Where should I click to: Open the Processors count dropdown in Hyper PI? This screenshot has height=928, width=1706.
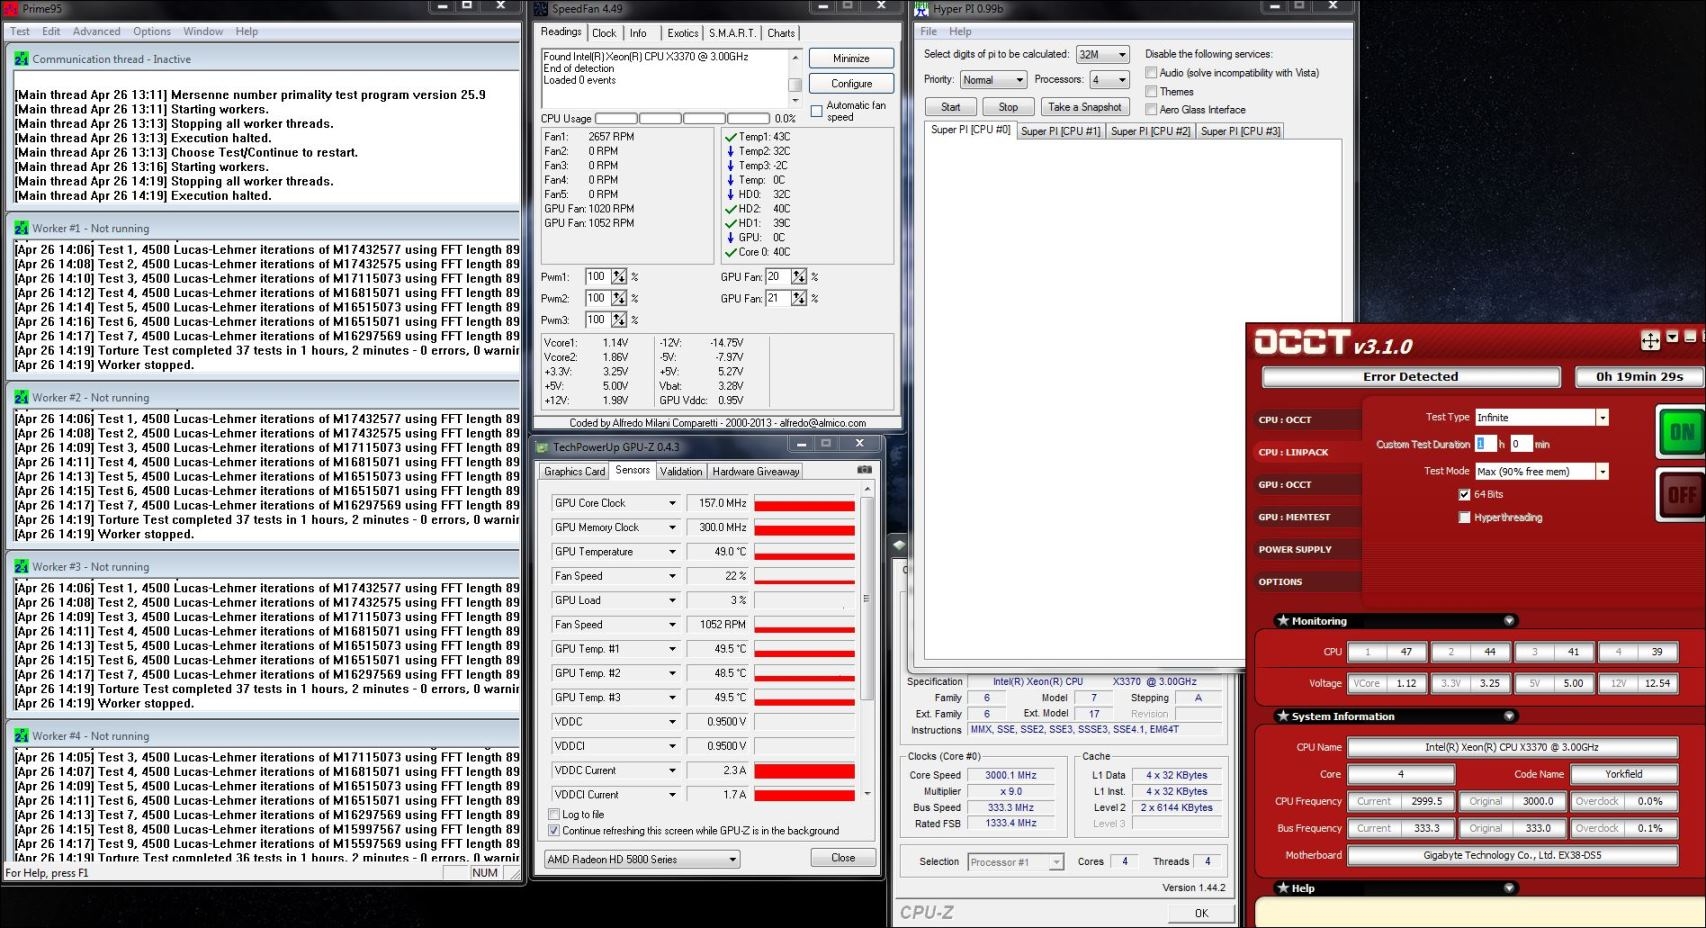1109,79
